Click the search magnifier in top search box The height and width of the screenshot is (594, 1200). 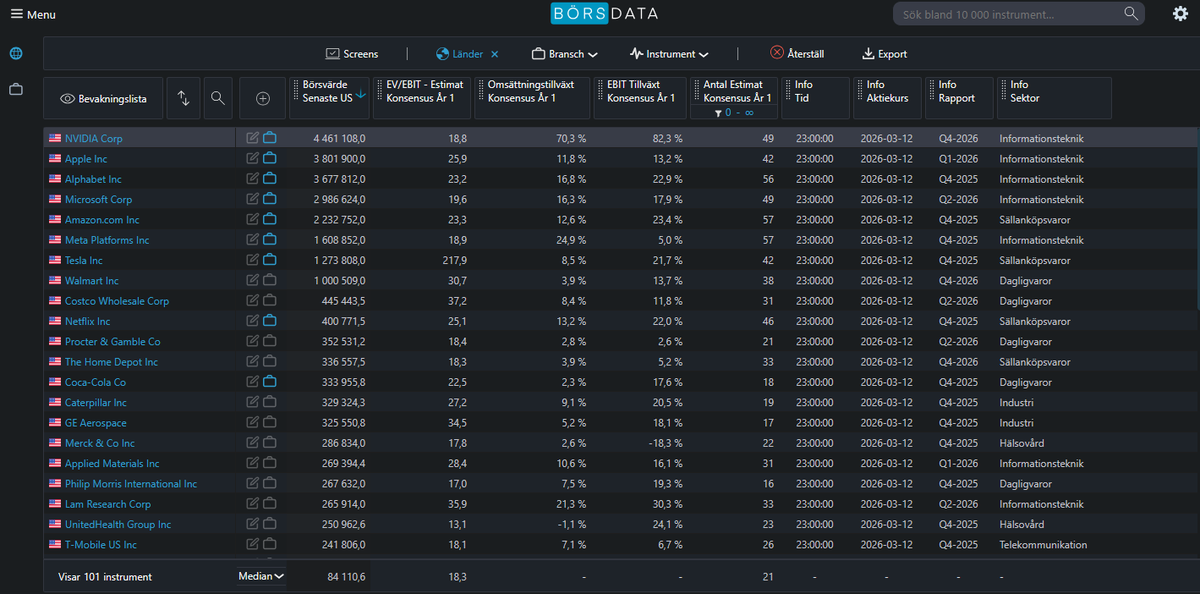1131,14
